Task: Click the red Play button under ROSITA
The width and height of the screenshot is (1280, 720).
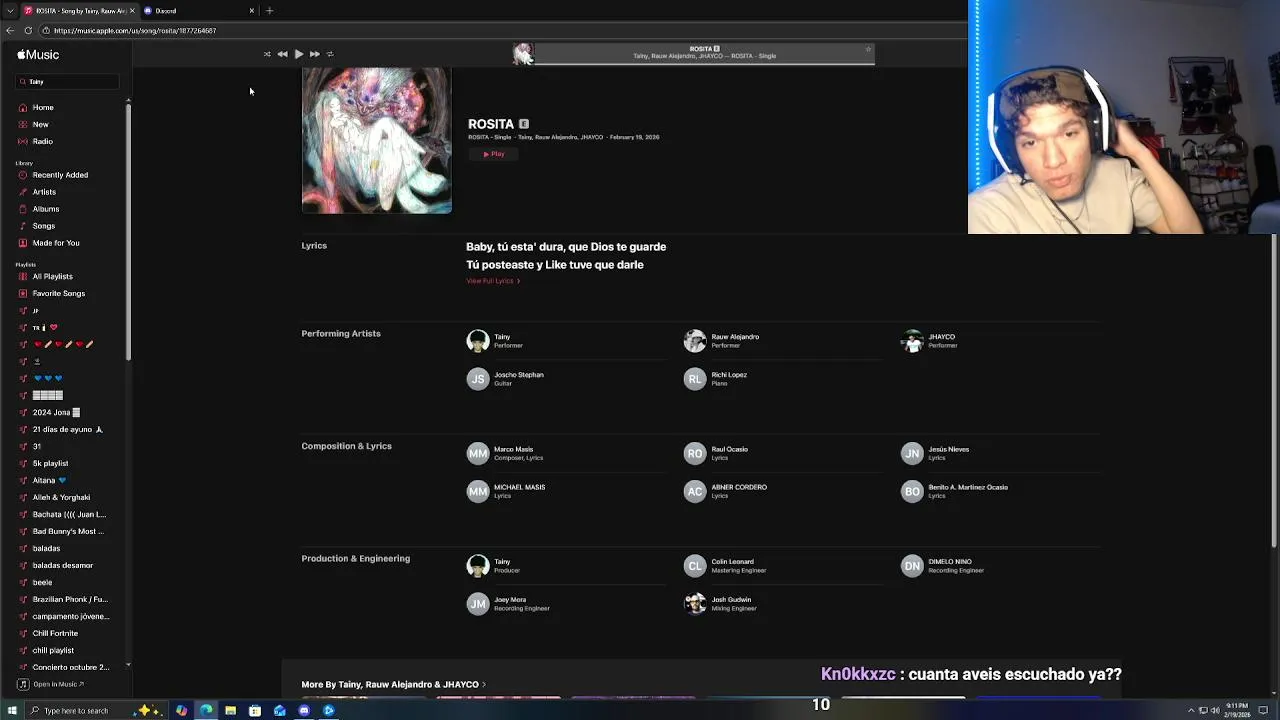Action: point(494,154)
